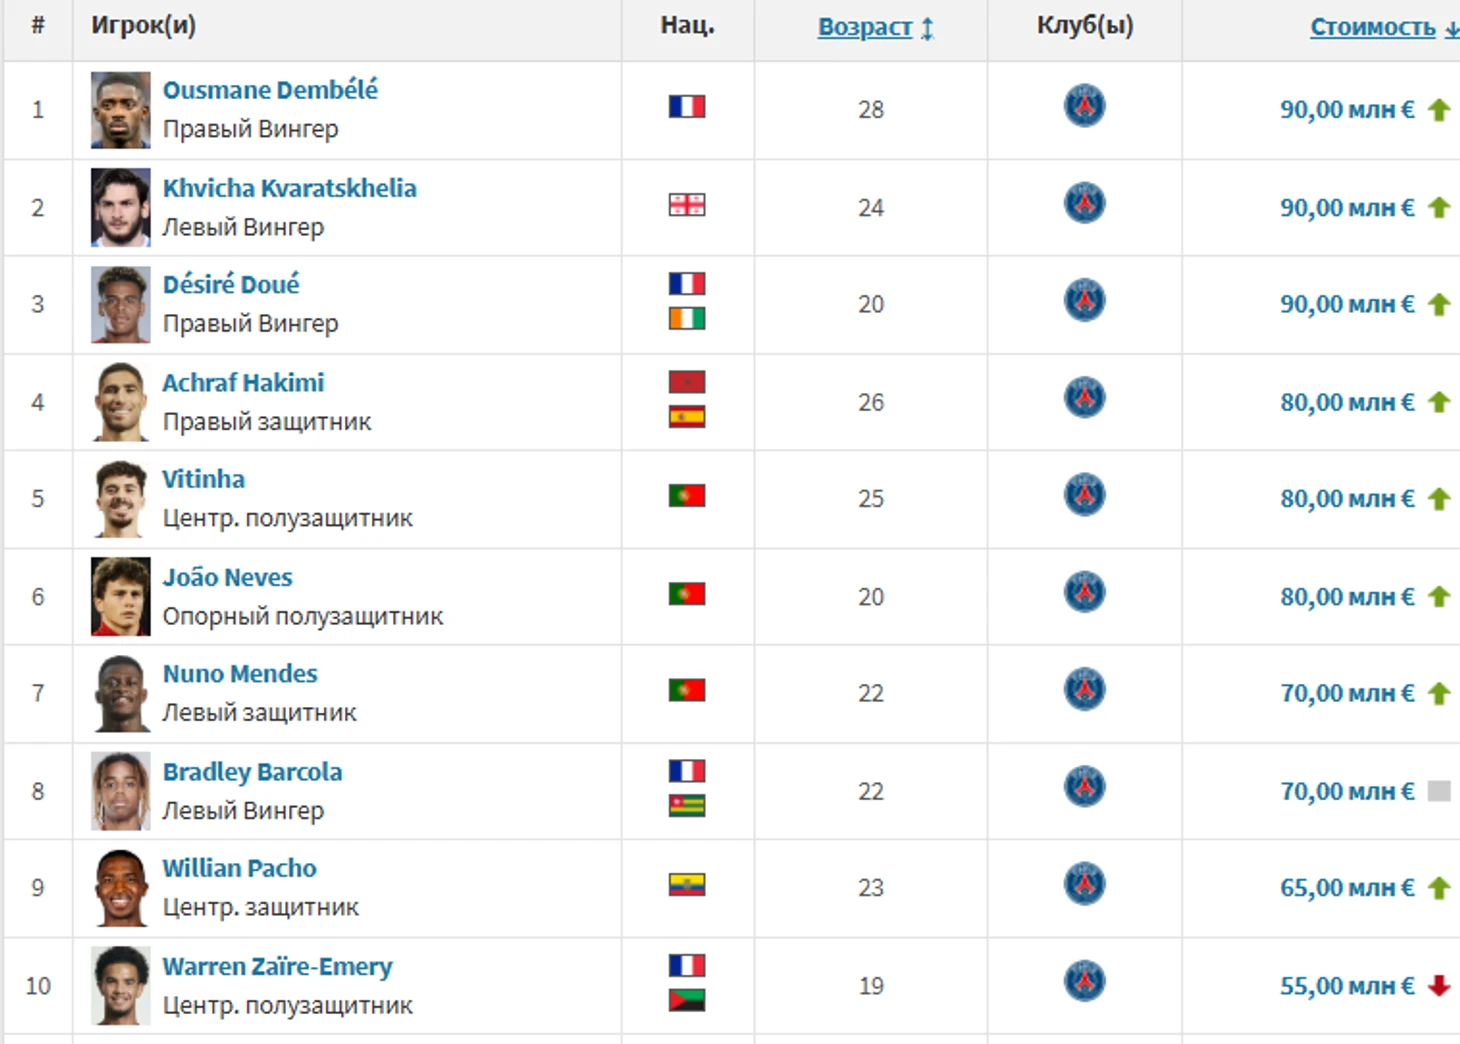This screenshot has width=1460, height=1044.
Task: Click Ivory Coast flag under Désiré Doué's French flag
Action: (x=687, y=319)
